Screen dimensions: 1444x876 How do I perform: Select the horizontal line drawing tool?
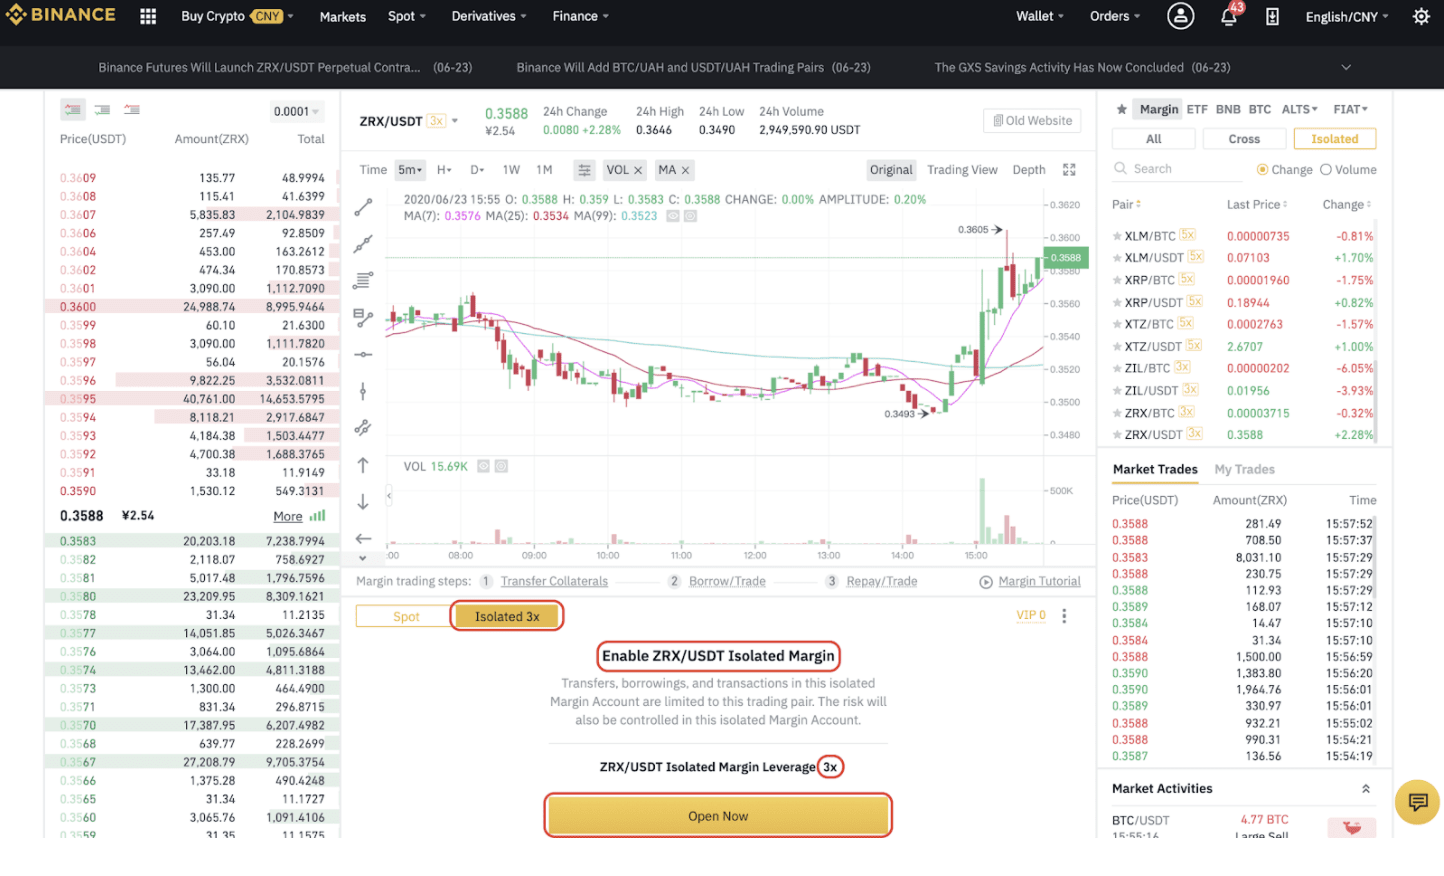pyautogui.click(x=363, y=354)
